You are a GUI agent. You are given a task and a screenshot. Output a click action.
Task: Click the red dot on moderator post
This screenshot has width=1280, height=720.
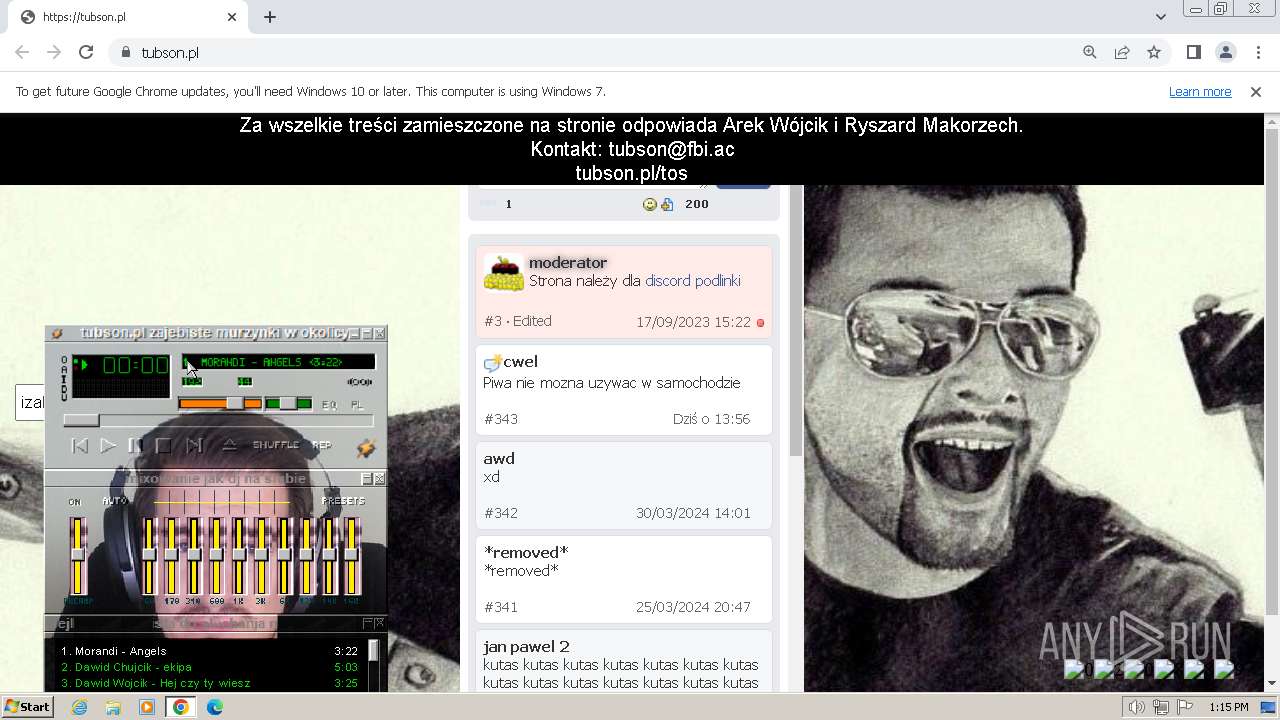click(760, 323)
